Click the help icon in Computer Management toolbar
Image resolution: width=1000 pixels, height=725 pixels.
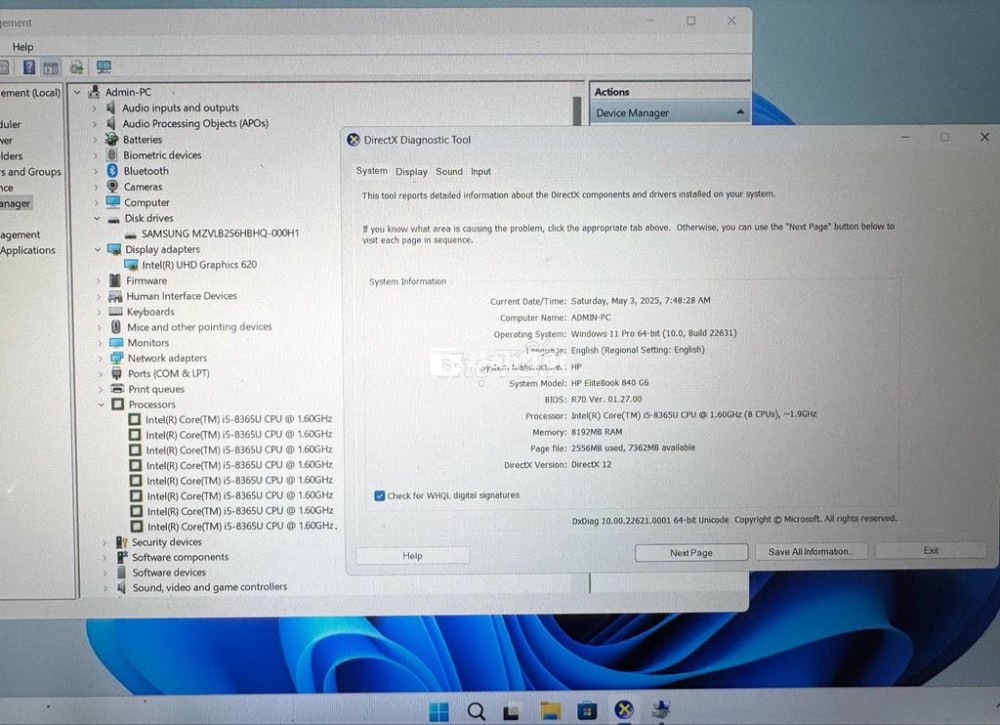point(29,67)
